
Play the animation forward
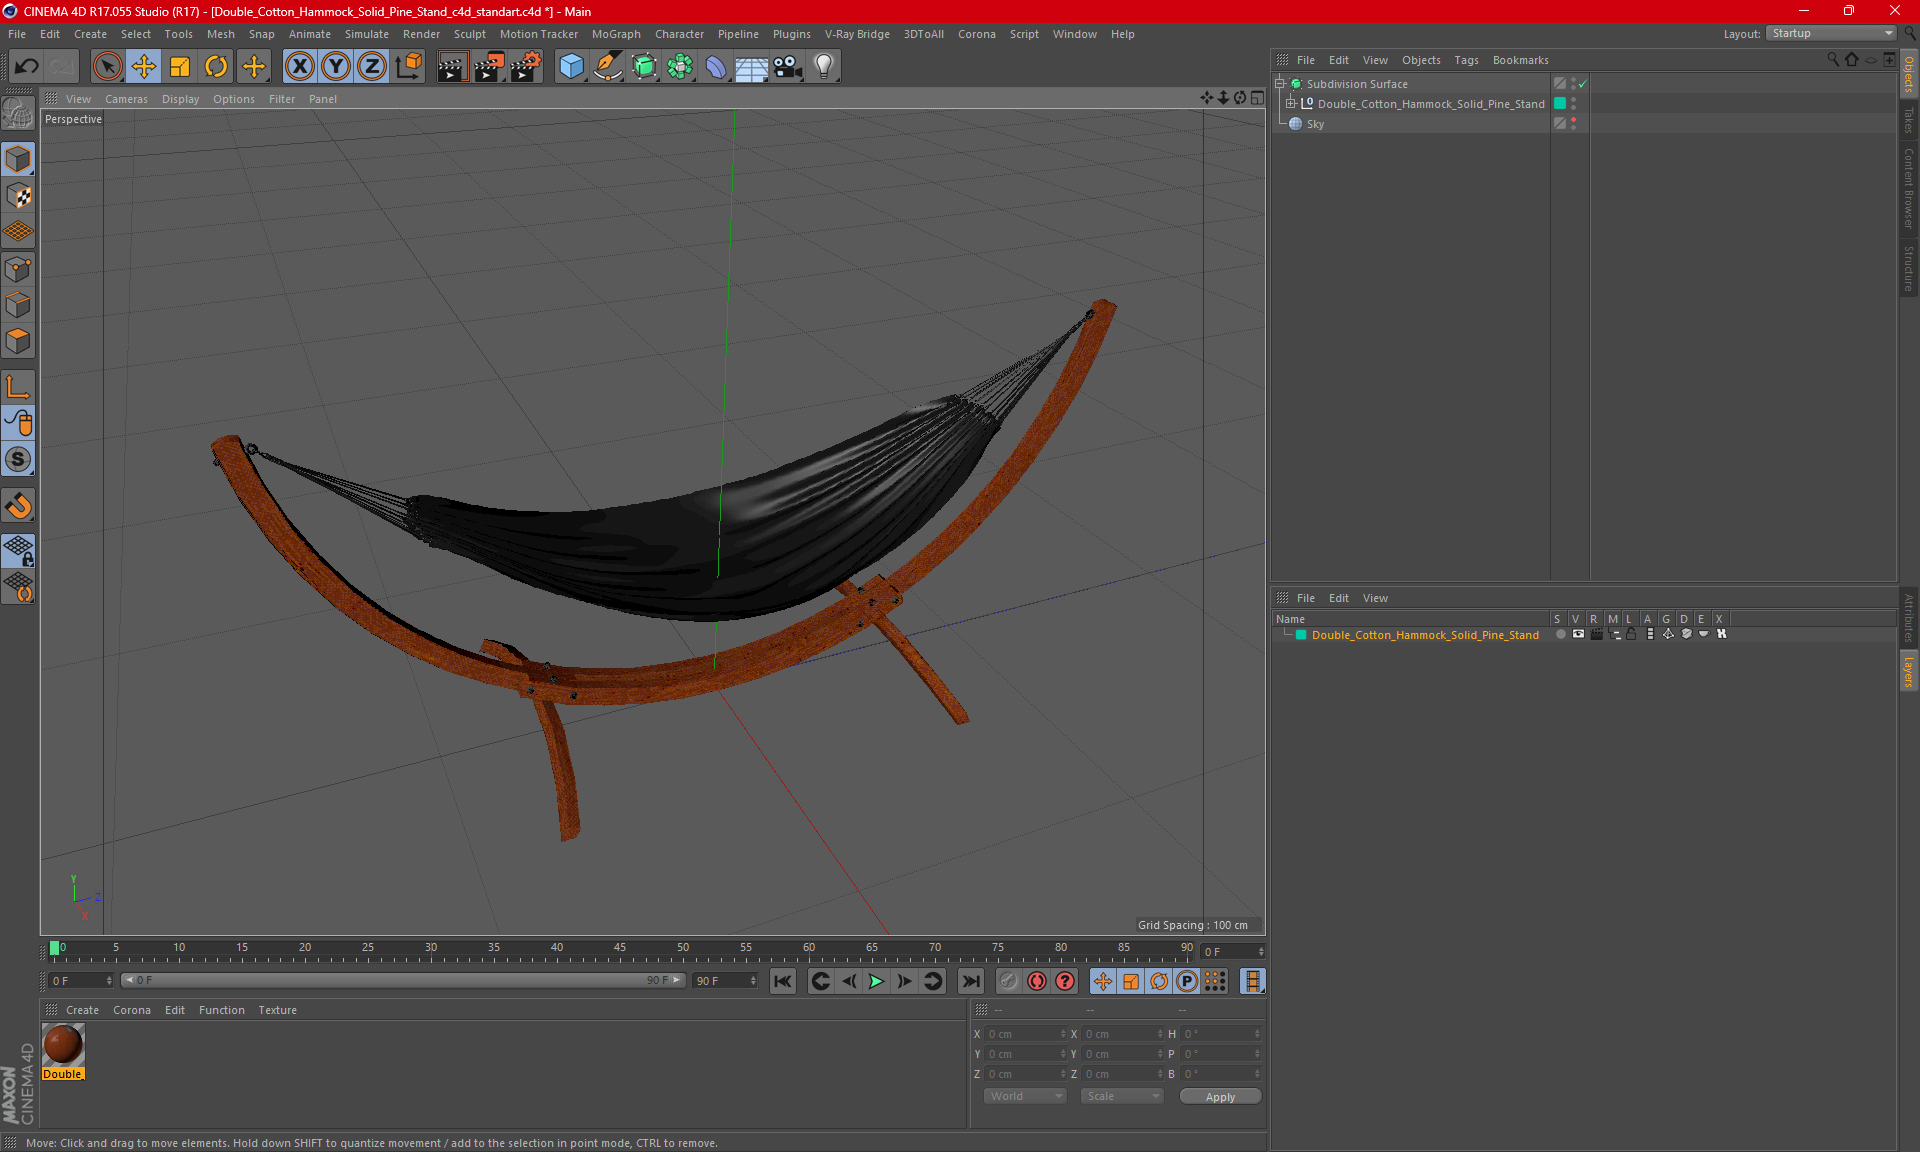point(876,981)
